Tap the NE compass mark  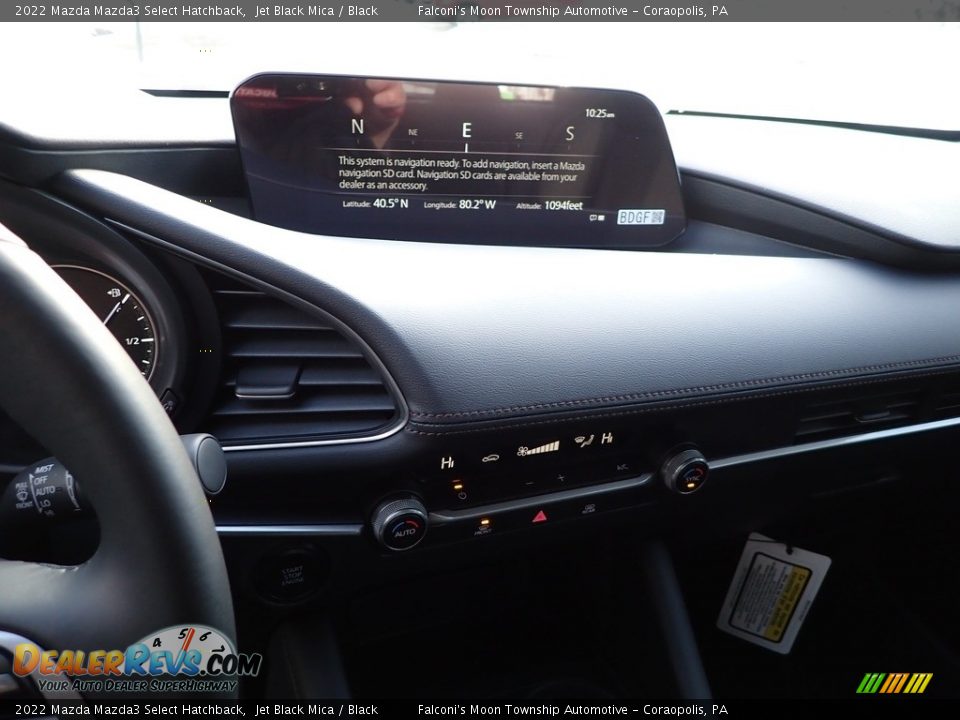[413, 132]
